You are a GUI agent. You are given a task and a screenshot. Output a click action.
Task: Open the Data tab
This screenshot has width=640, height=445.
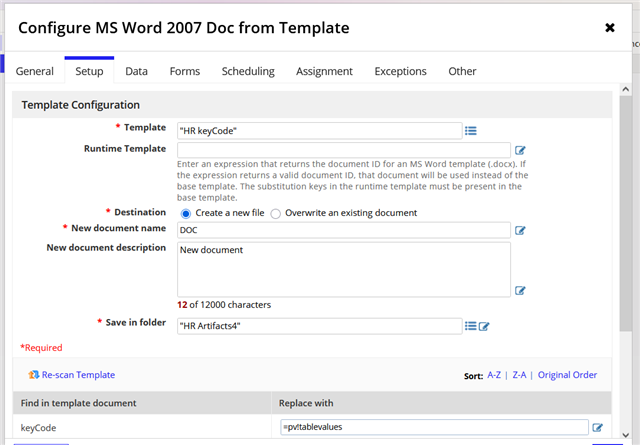(x=136, y=71)
